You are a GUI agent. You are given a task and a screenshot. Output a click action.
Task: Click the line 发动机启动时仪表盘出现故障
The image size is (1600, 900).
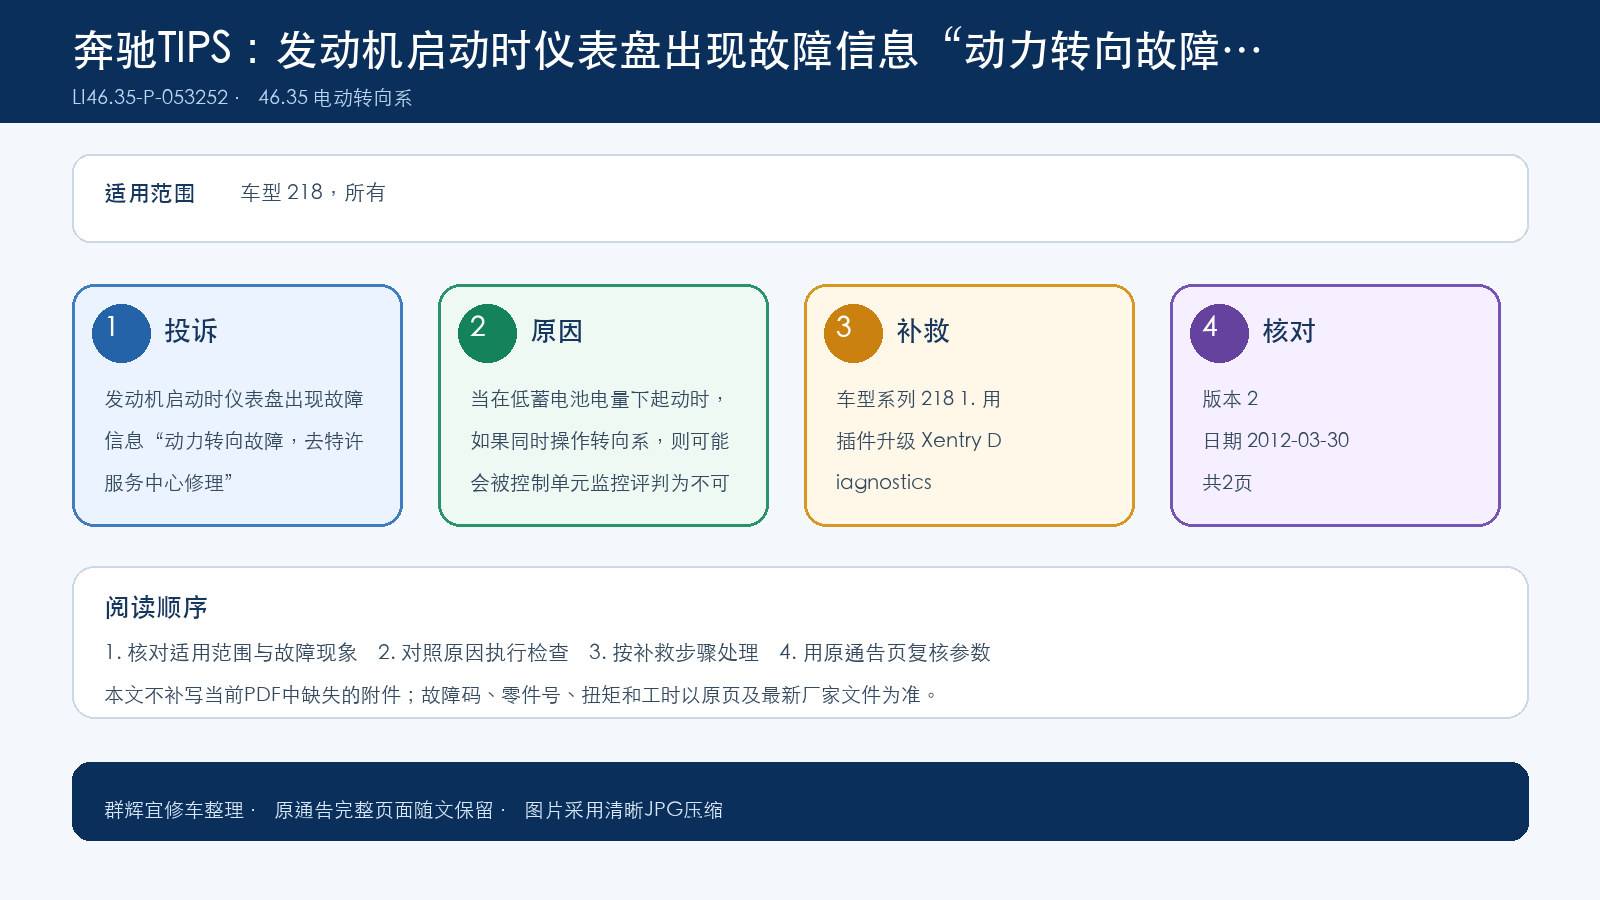(x=234, y=399)
